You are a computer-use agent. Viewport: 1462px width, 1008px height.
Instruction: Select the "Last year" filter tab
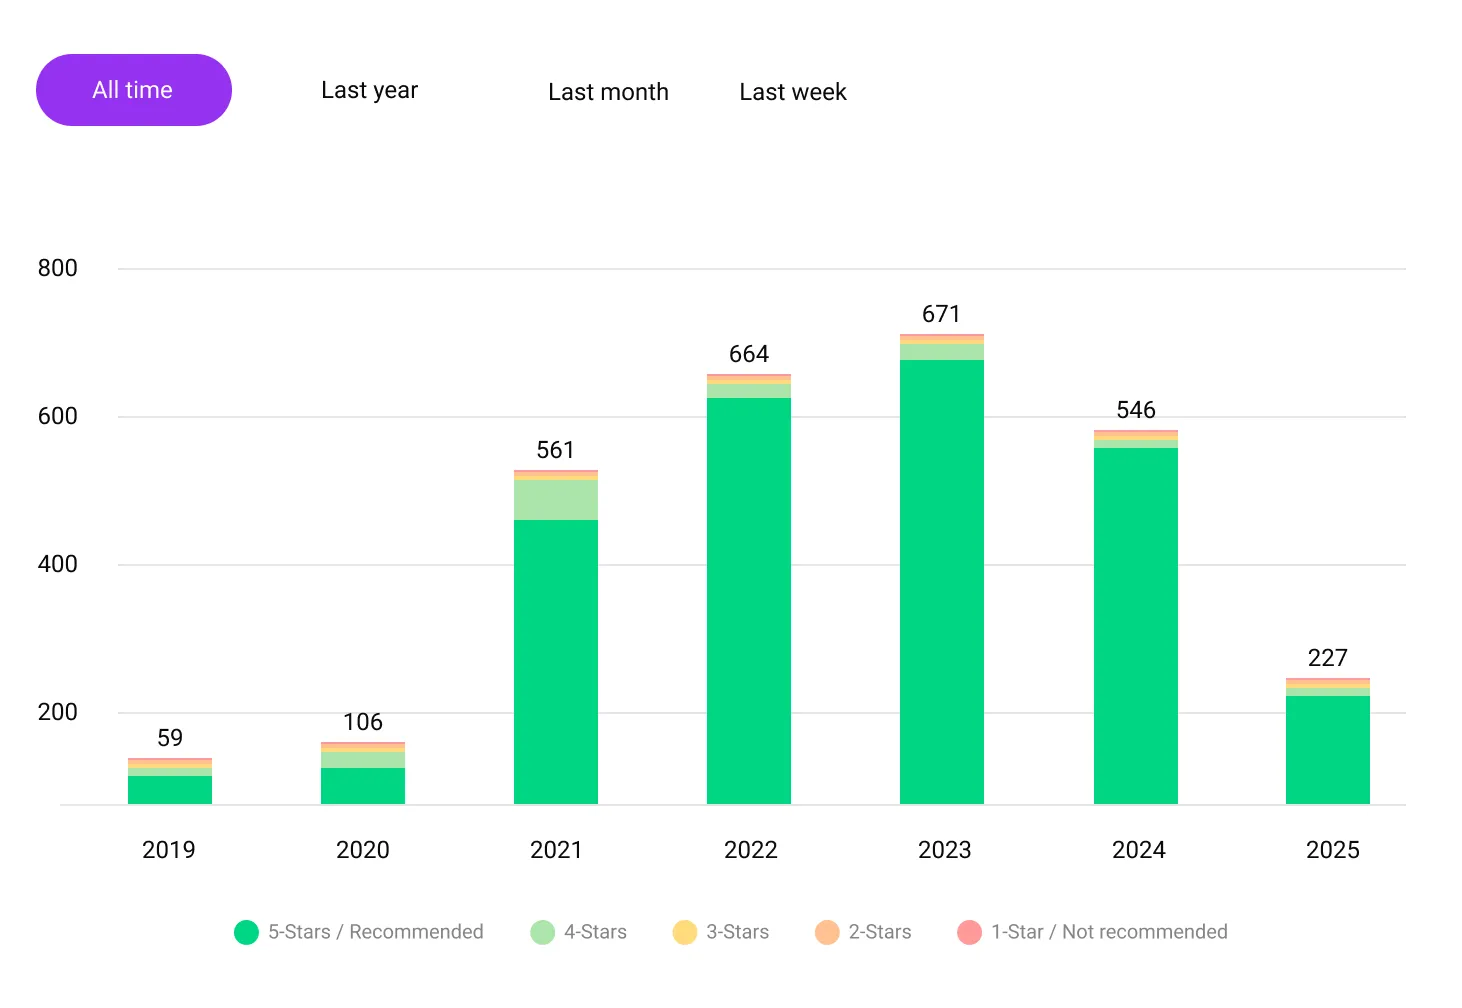[x=369, y=90]
